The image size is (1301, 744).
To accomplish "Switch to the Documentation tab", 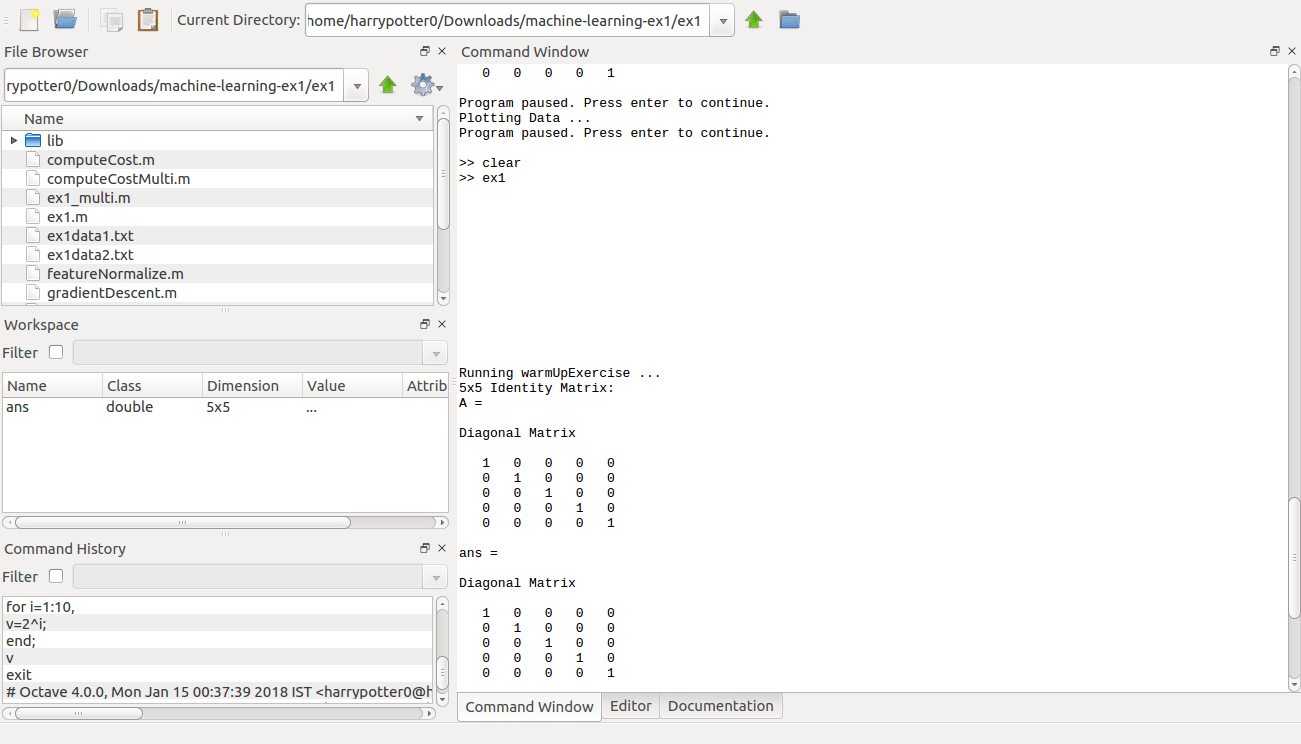I will (721, 706).
